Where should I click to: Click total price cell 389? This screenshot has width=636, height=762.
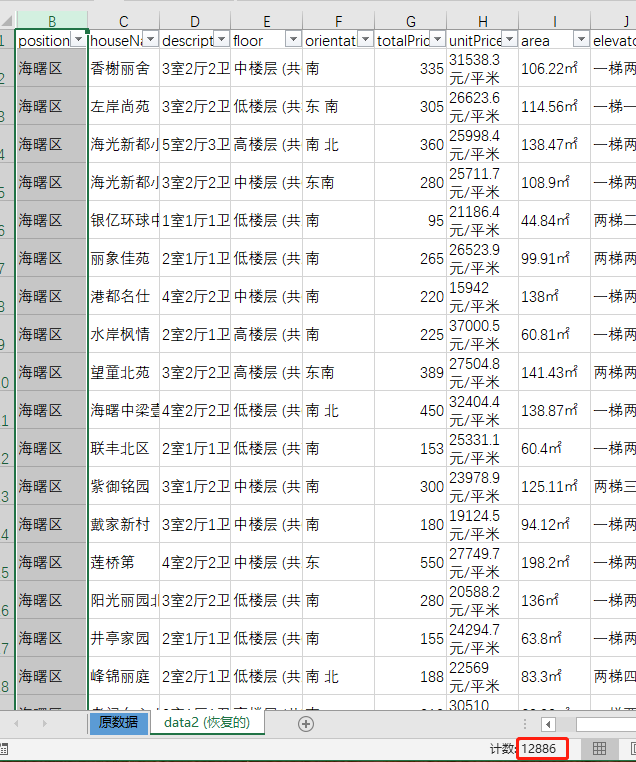pos(411,372)
